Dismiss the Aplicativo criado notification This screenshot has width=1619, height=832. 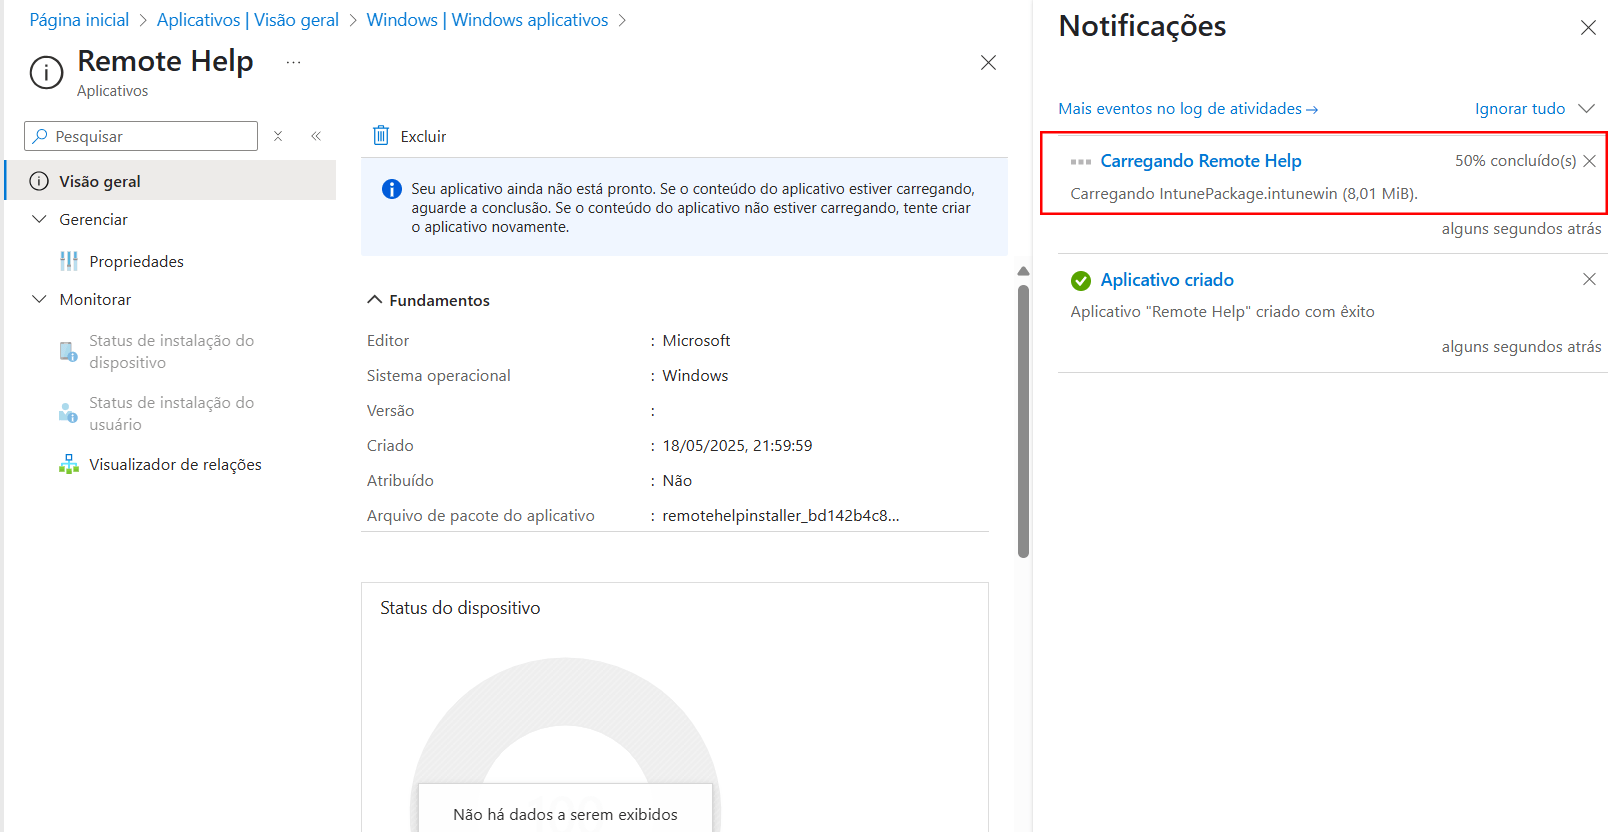pyautogui.click(x=1589, y=279)
